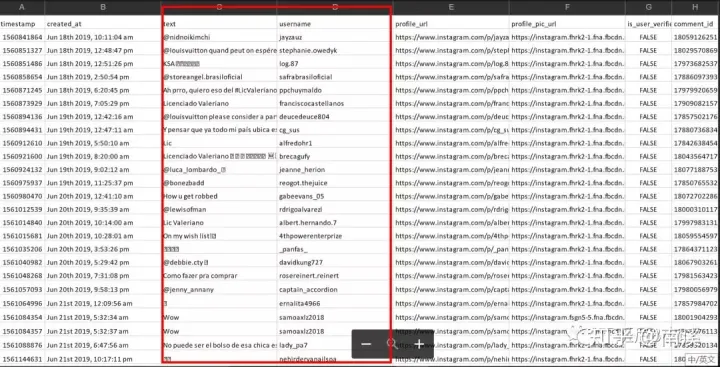
Task: Click timestamp cell 1560841864
Action: point(22,37)
